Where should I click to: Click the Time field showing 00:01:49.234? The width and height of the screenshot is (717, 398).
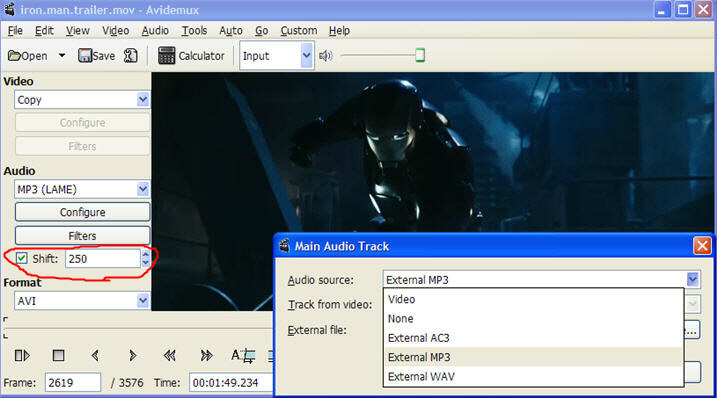pos(231,382)
